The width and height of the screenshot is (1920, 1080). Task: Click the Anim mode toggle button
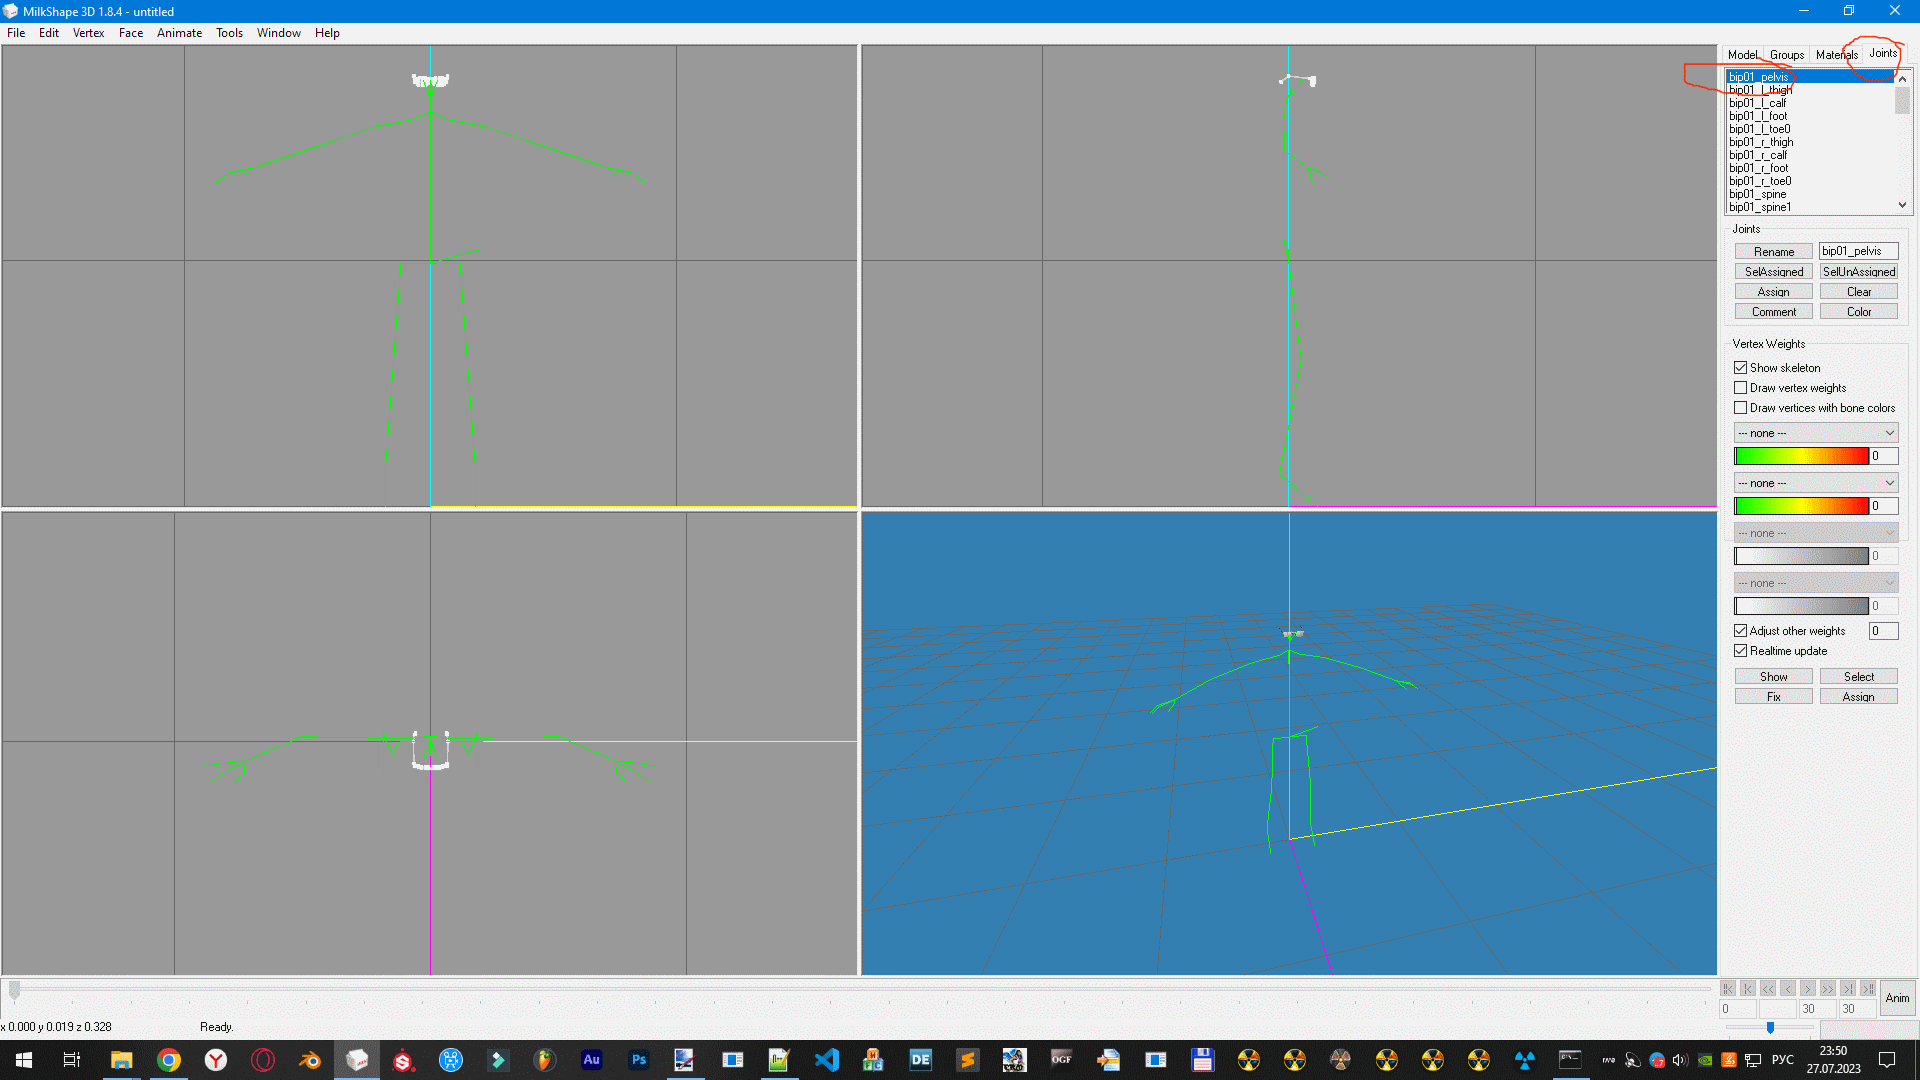click(x=1897, y=998)
